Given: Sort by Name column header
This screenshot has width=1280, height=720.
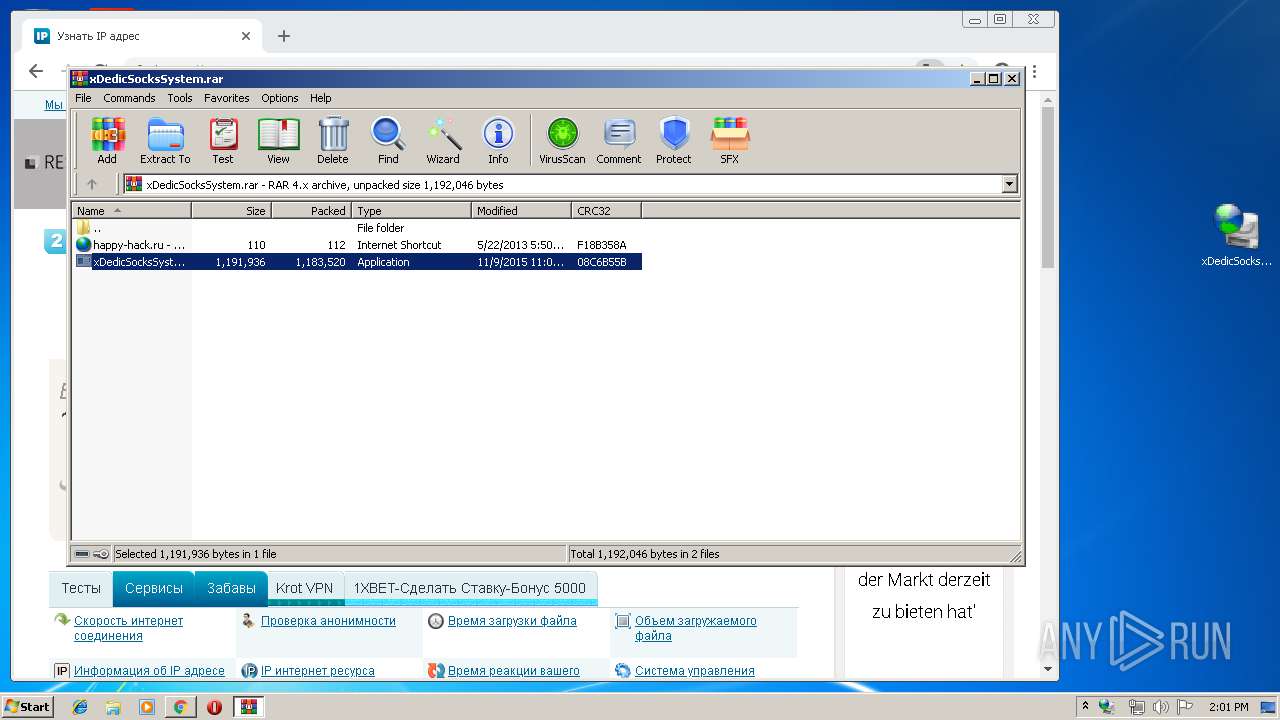Looking at the screenshot, I should 132,210.
